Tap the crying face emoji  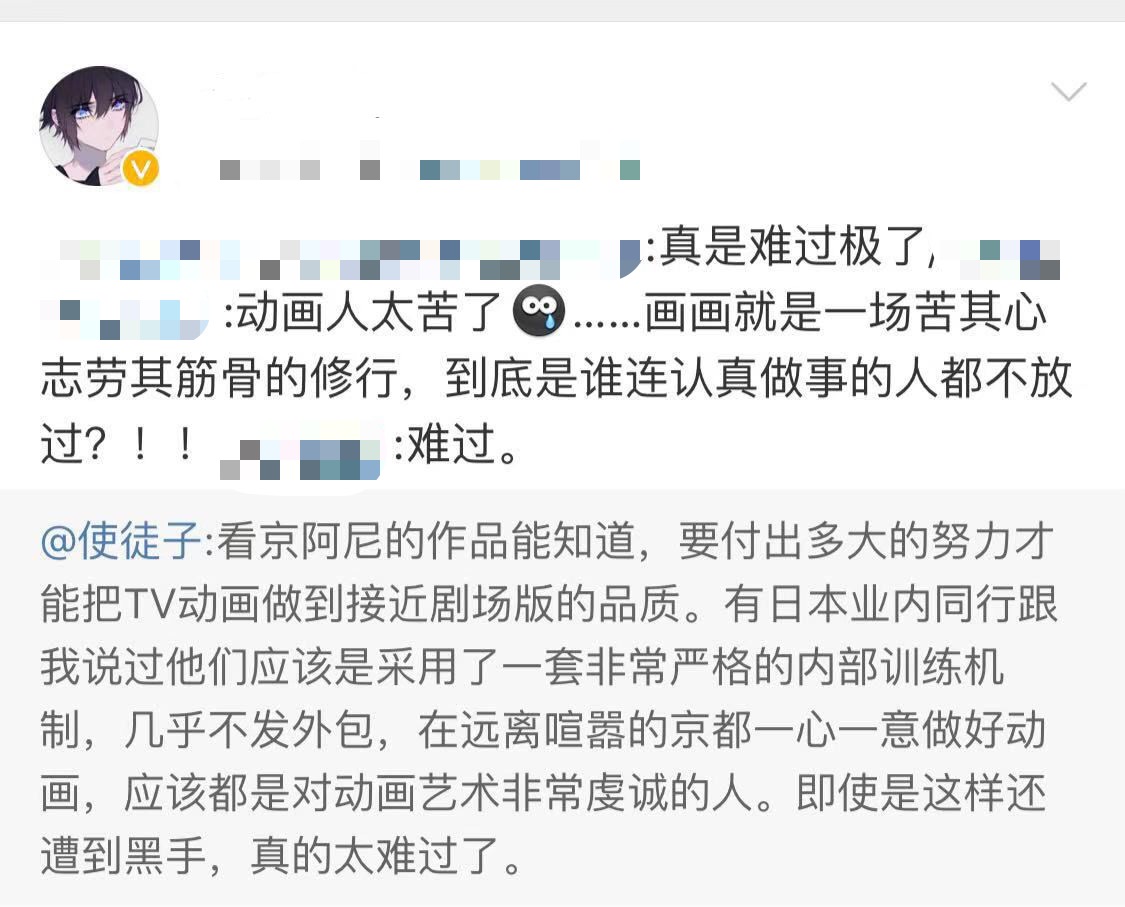(540, 311)
